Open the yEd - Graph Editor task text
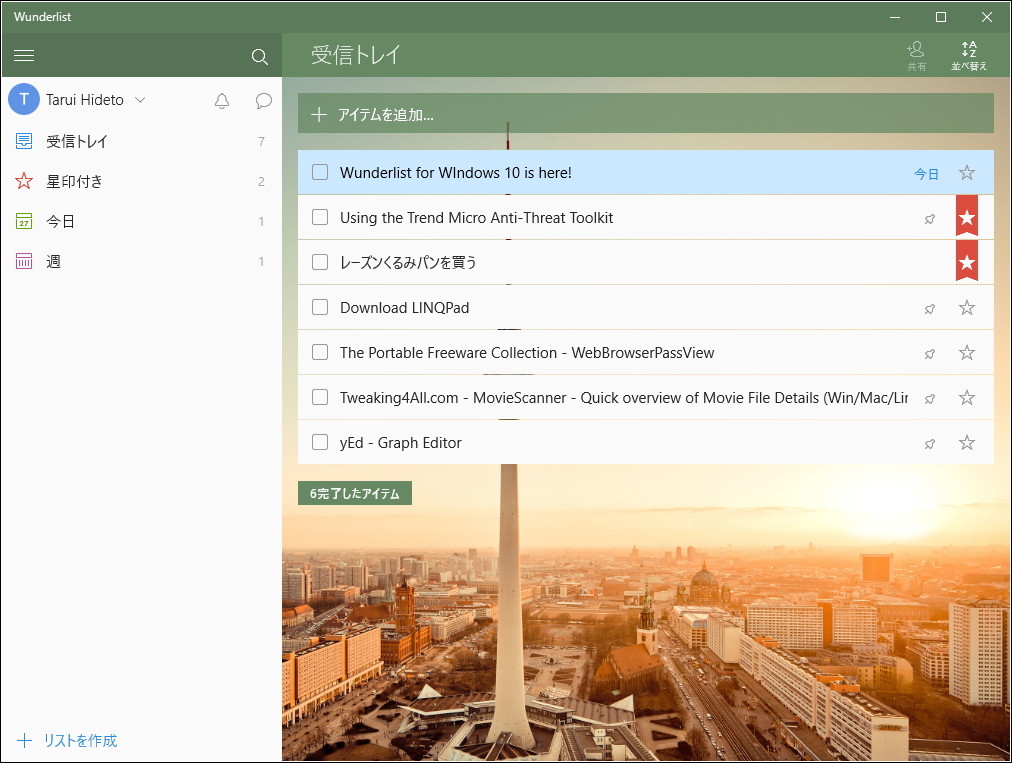Viewport: 1012px width, 763px height. (401, 443)
